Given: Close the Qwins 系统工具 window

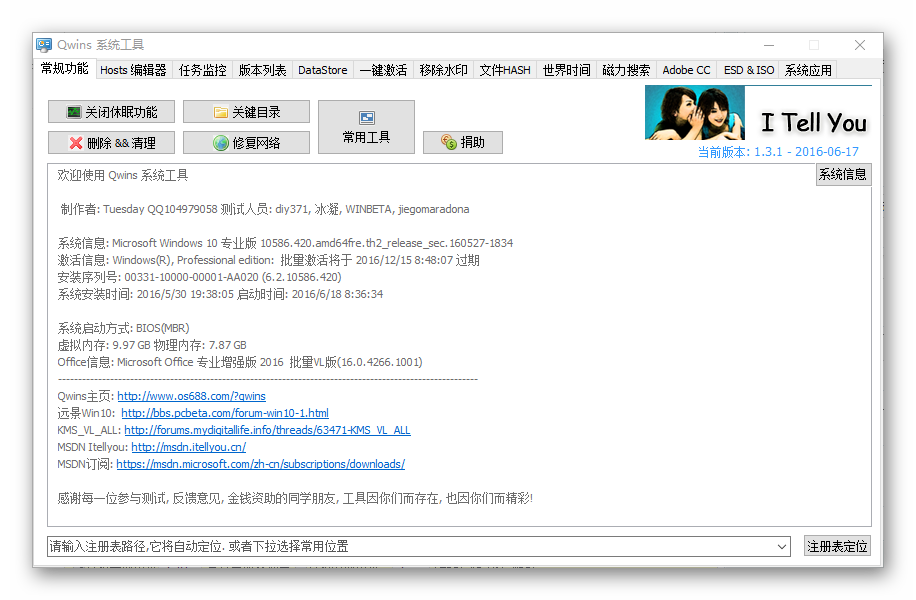Looking at the screenshot, I should click(860, 45).
